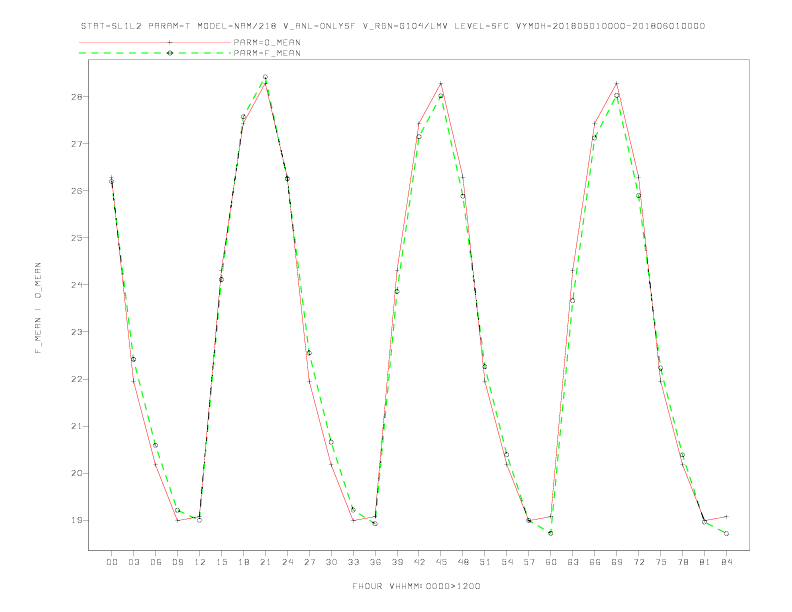Click x-axis forecast hour label 45
This screenshot has height=612, width=792.
pos(441,562)
